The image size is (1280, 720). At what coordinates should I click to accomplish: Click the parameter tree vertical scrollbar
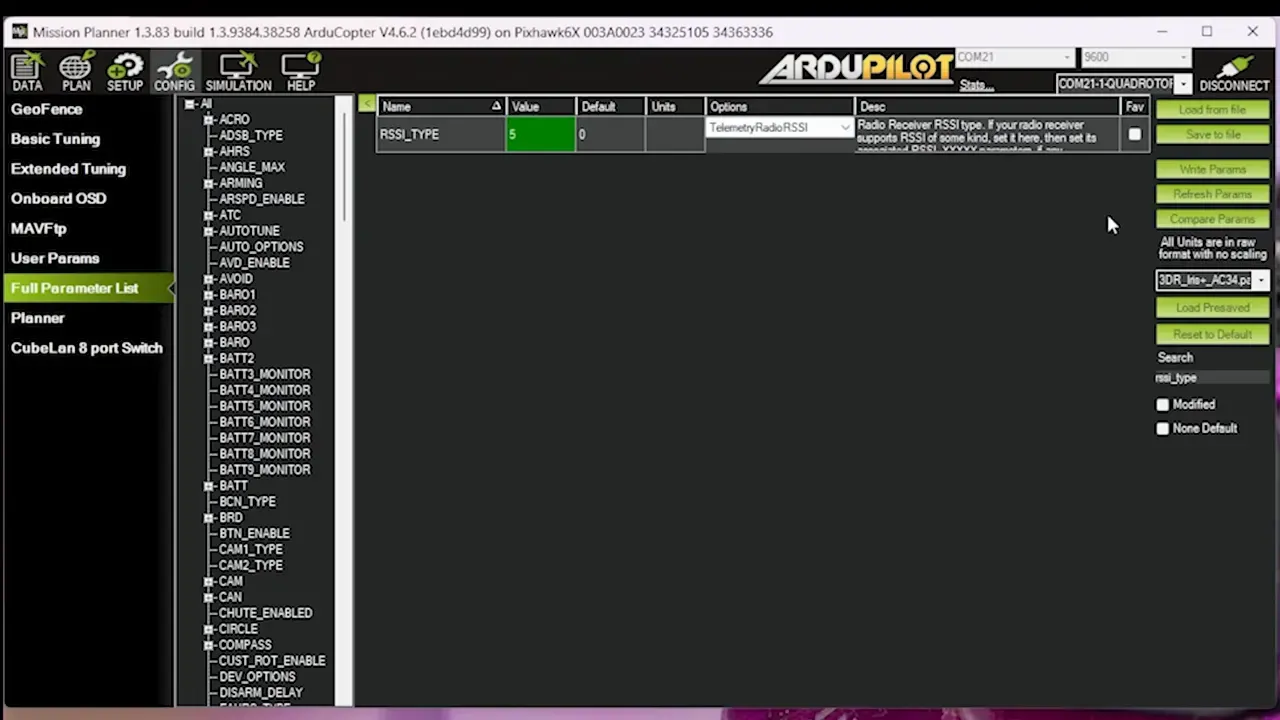pos(344,160)
